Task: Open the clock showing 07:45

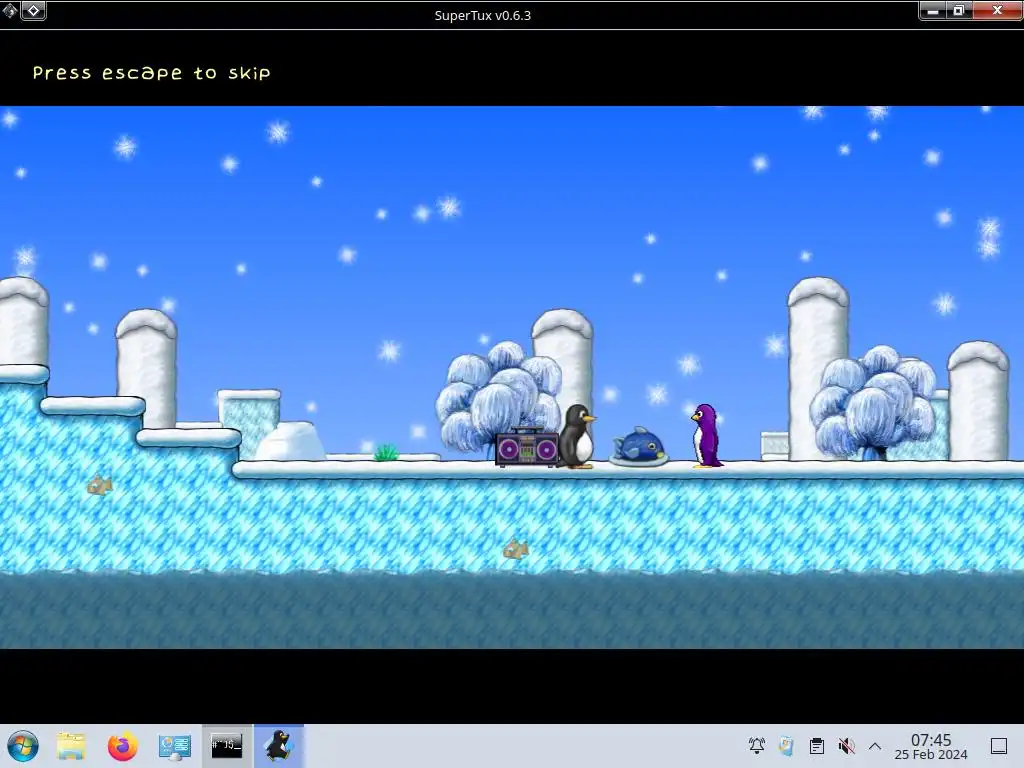Action: [x=931, y=746]
